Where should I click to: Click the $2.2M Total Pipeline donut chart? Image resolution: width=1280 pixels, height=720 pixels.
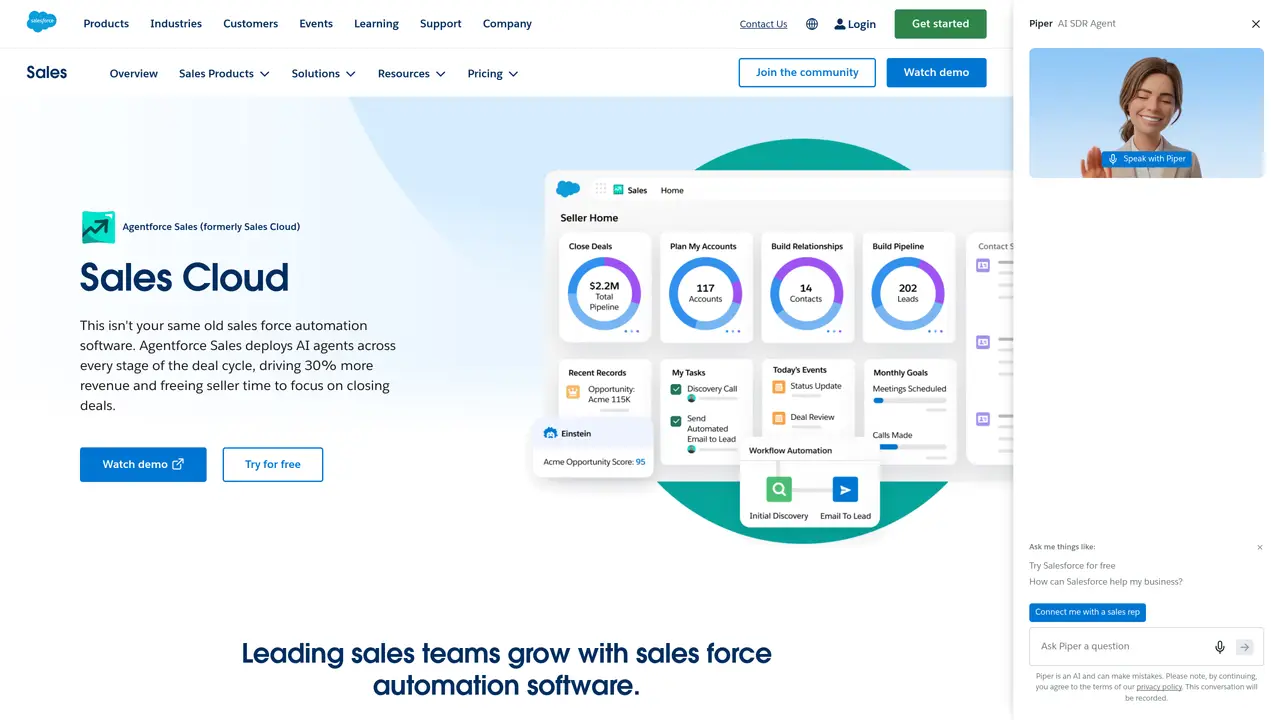(x=604, y=294)
